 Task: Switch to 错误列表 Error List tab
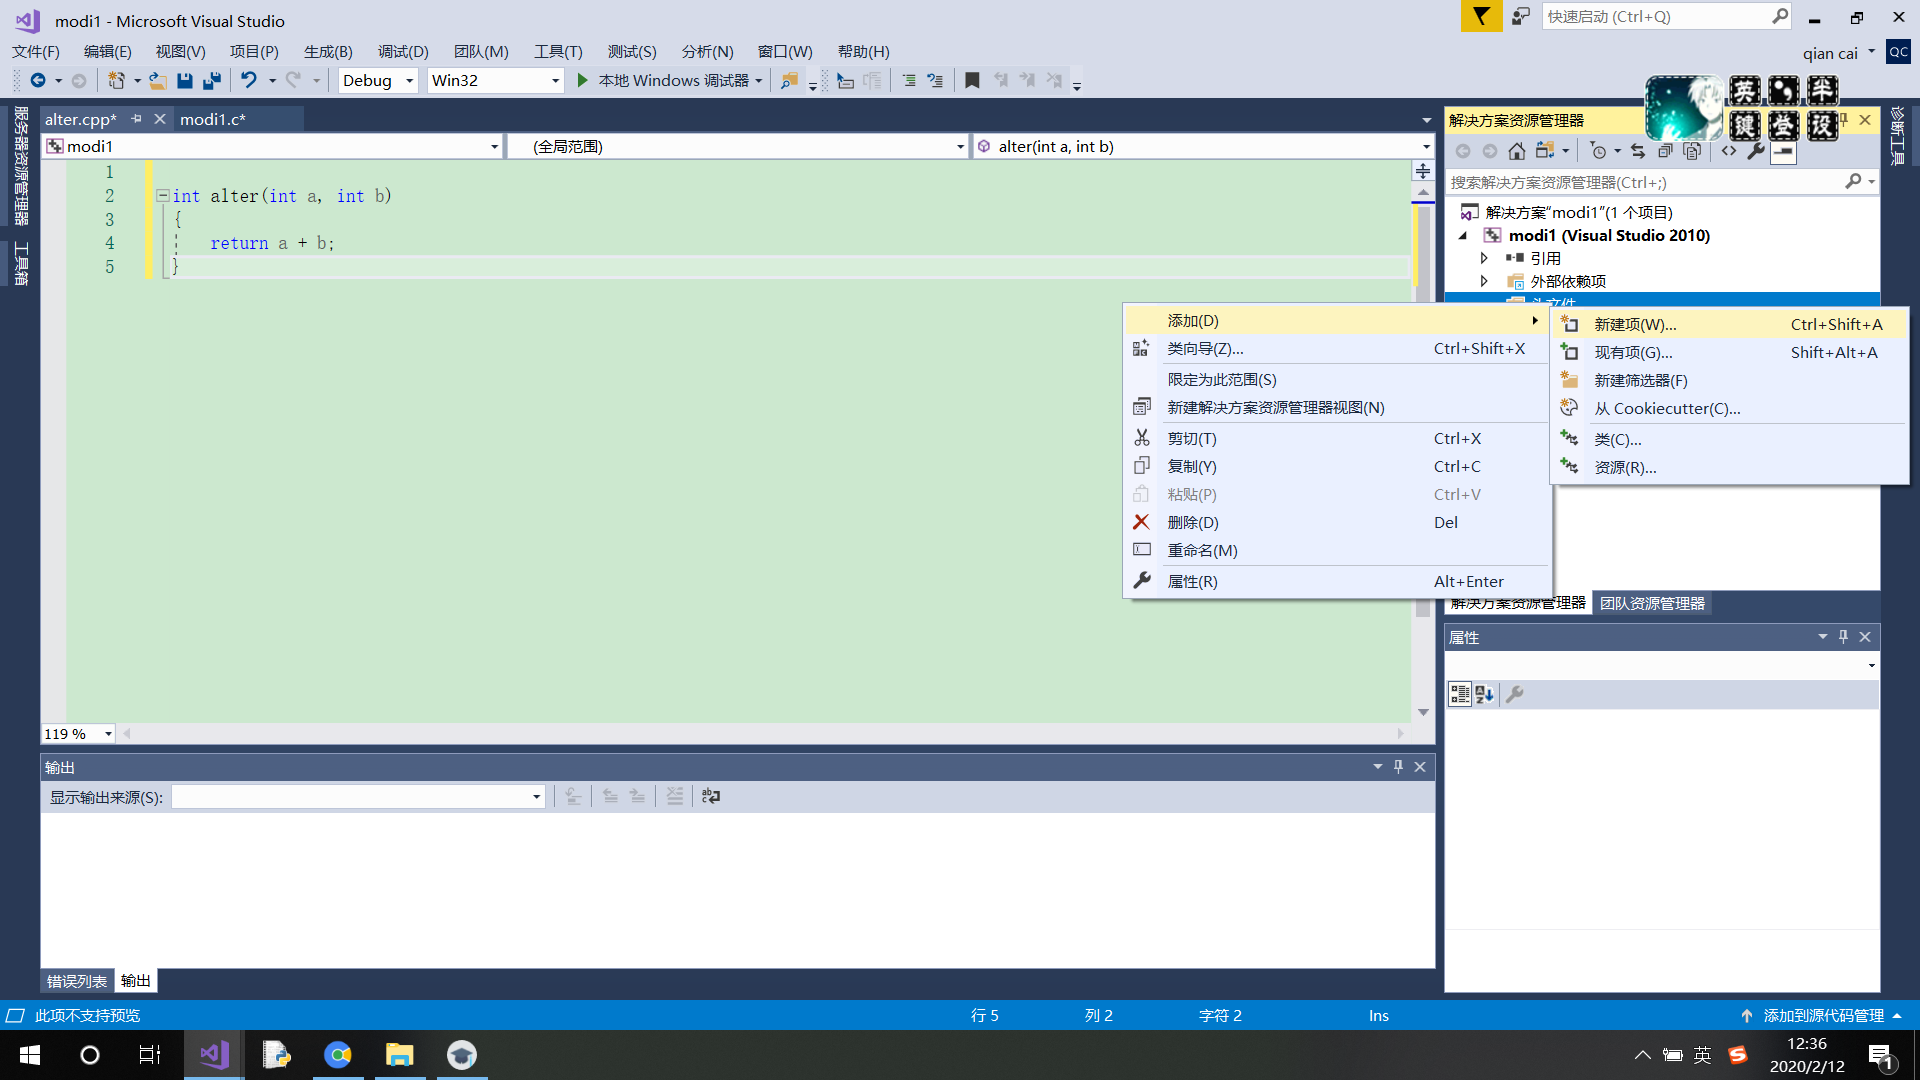(77, 981)
